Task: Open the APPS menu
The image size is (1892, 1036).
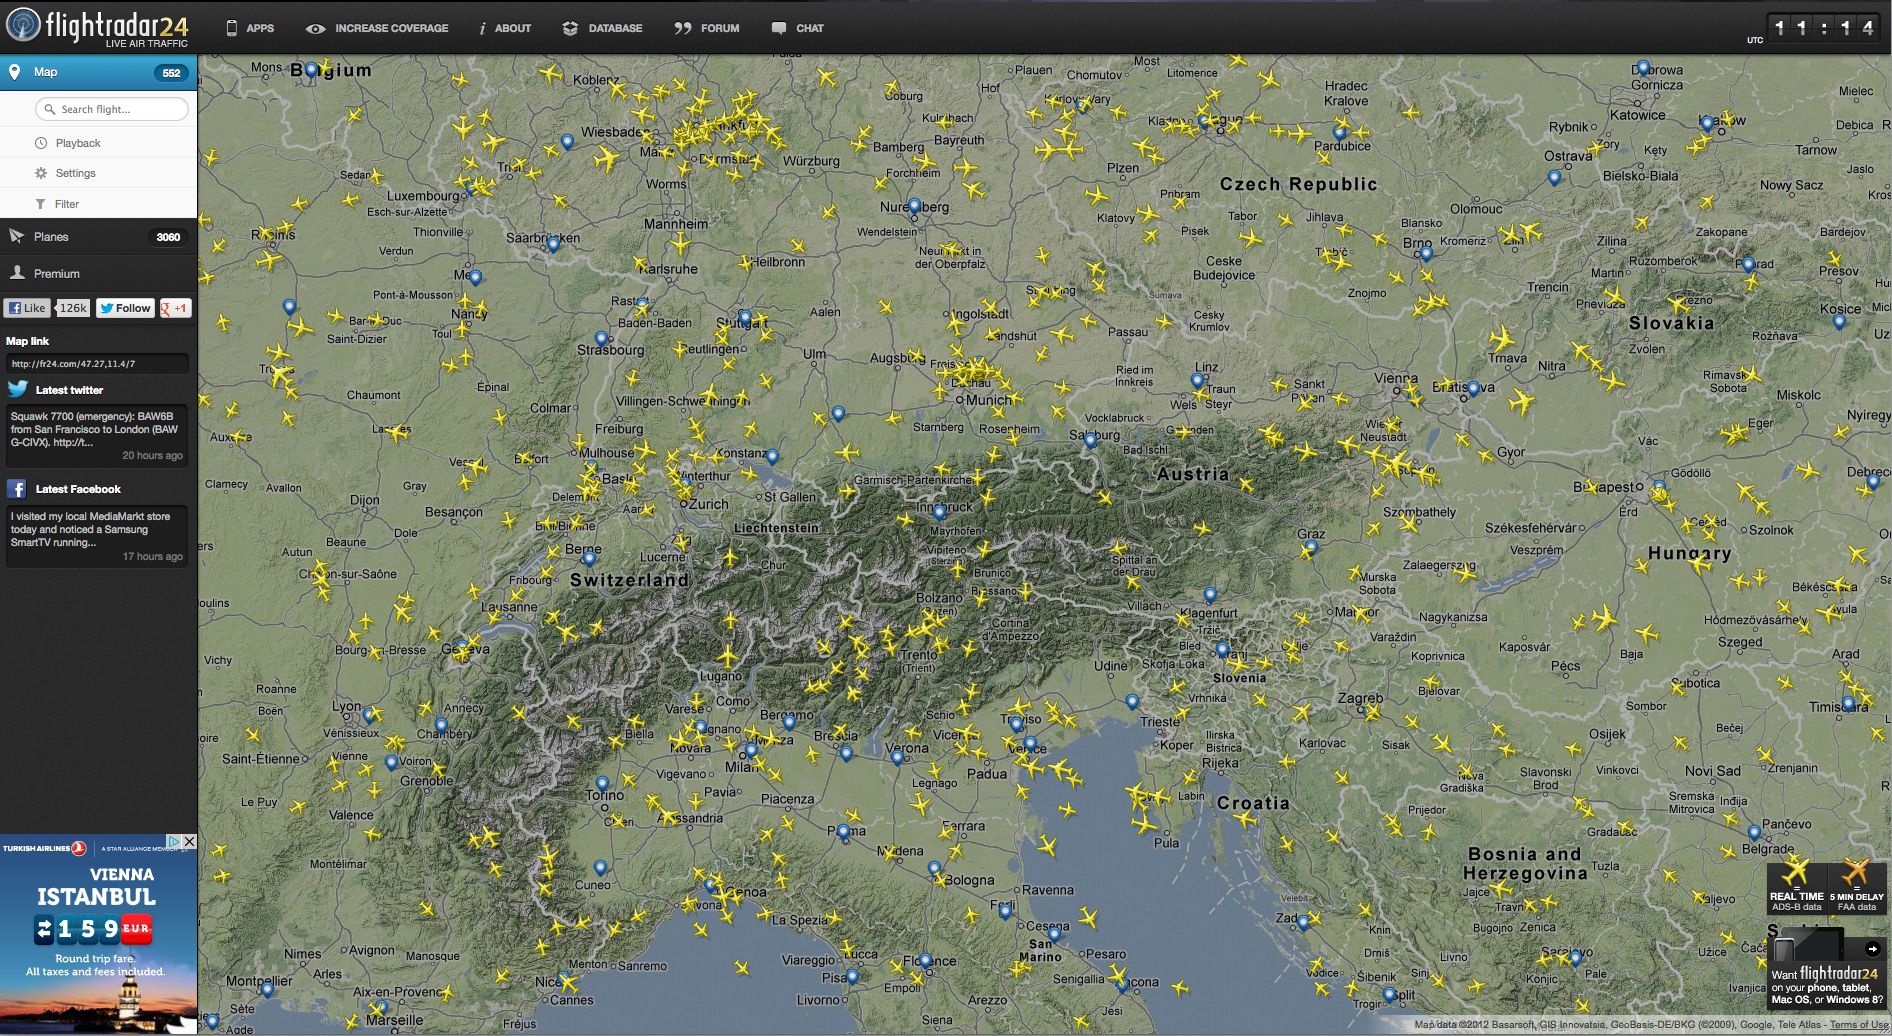Action: click(250, 28)
